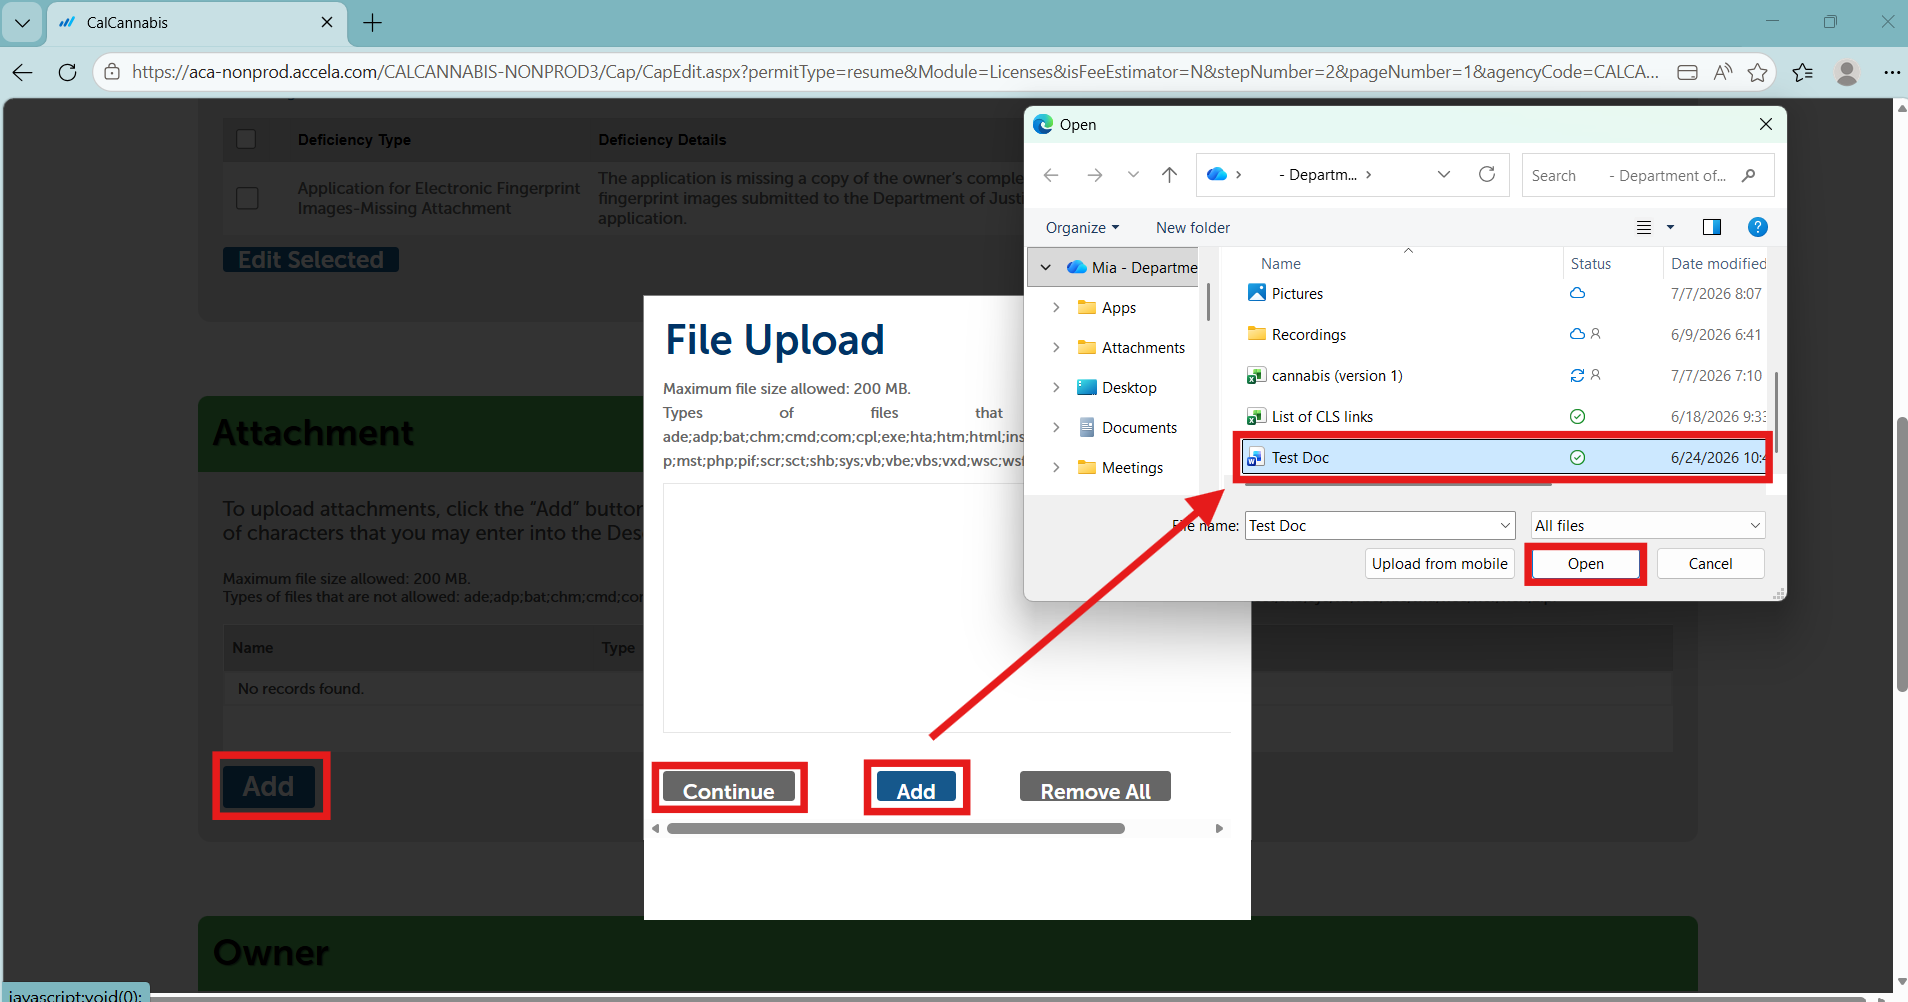Open the File name dropdown arrow

click(x=1505, y=525)
